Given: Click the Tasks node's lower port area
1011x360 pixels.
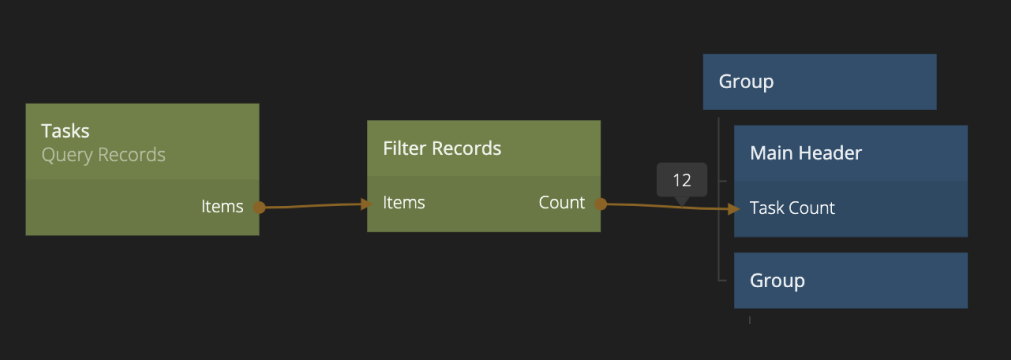Looking at the screenshot, I should tap(142, 208).
